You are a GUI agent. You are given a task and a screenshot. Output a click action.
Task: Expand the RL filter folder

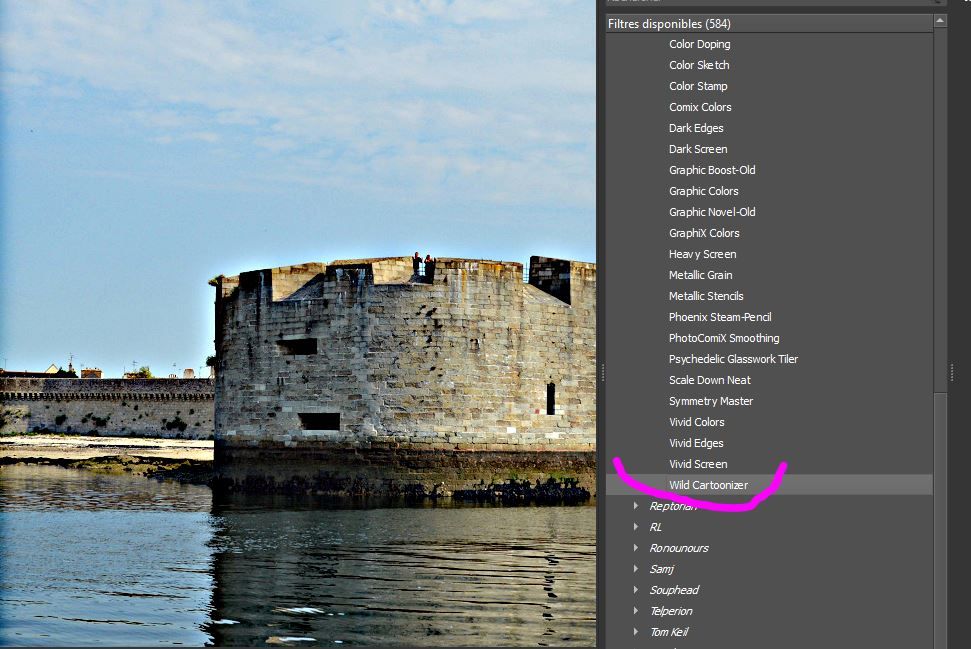pos(636,527)
